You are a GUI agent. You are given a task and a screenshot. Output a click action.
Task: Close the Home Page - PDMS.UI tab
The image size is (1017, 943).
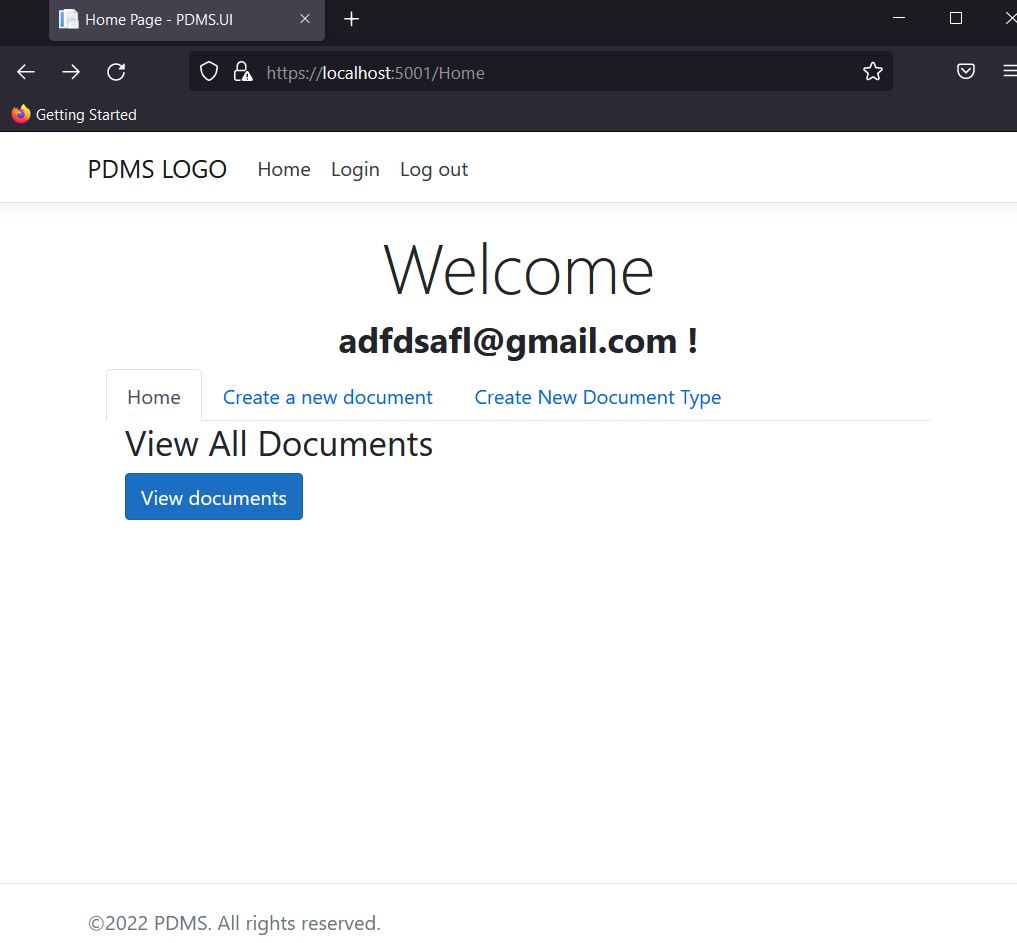click(x=305, y=19)
